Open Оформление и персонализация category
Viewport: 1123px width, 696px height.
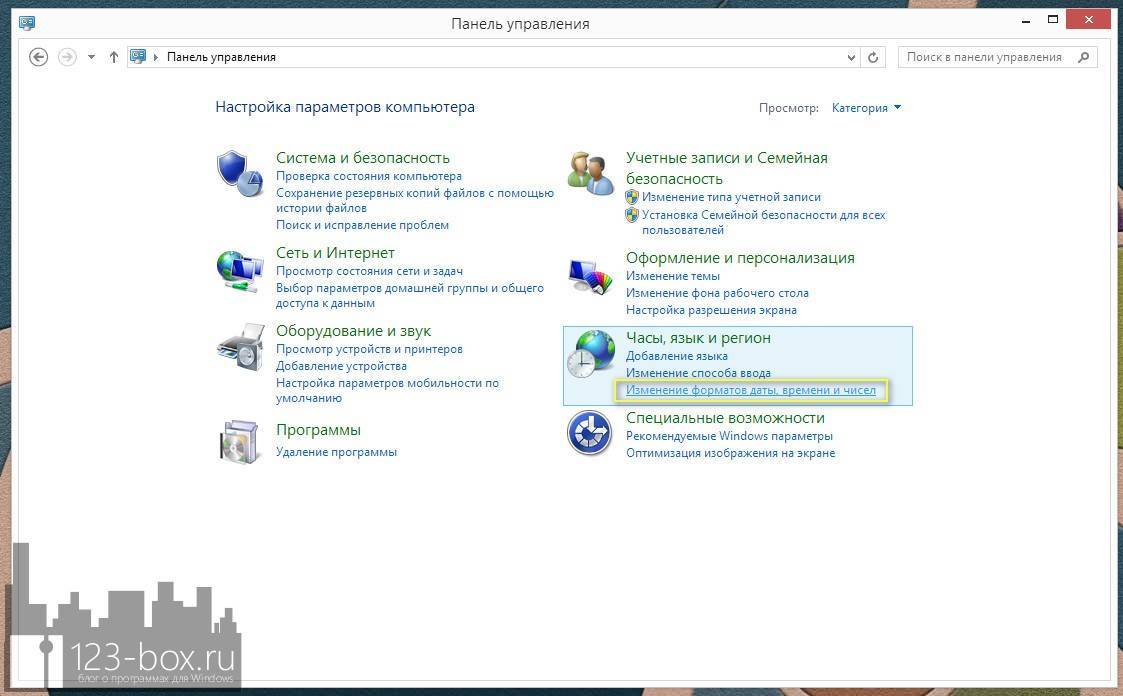[741, 258]
